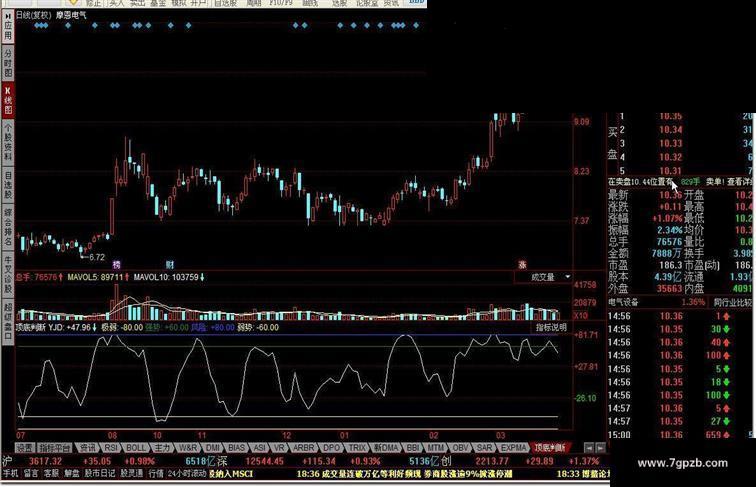Select the 主力 indicator tab
The image size is (756, 487).
point(162,448)
